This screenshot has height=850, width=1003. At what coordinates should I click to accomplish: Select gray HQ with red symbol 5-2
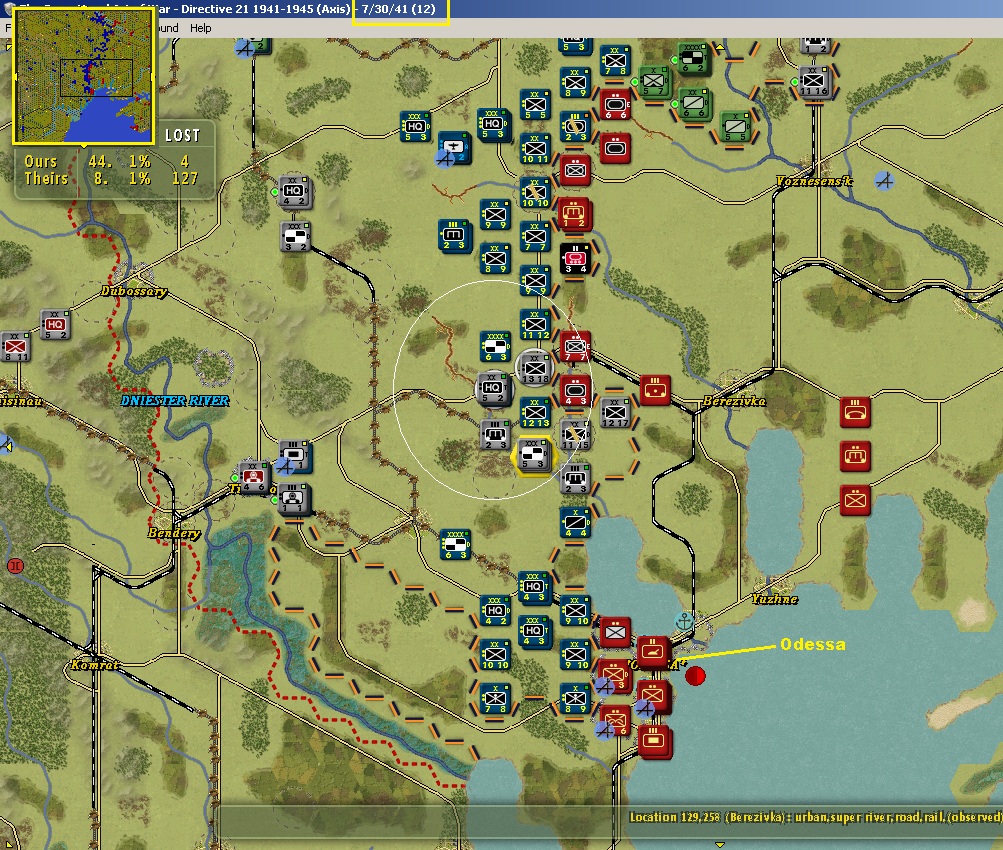[x=55, y=325]
